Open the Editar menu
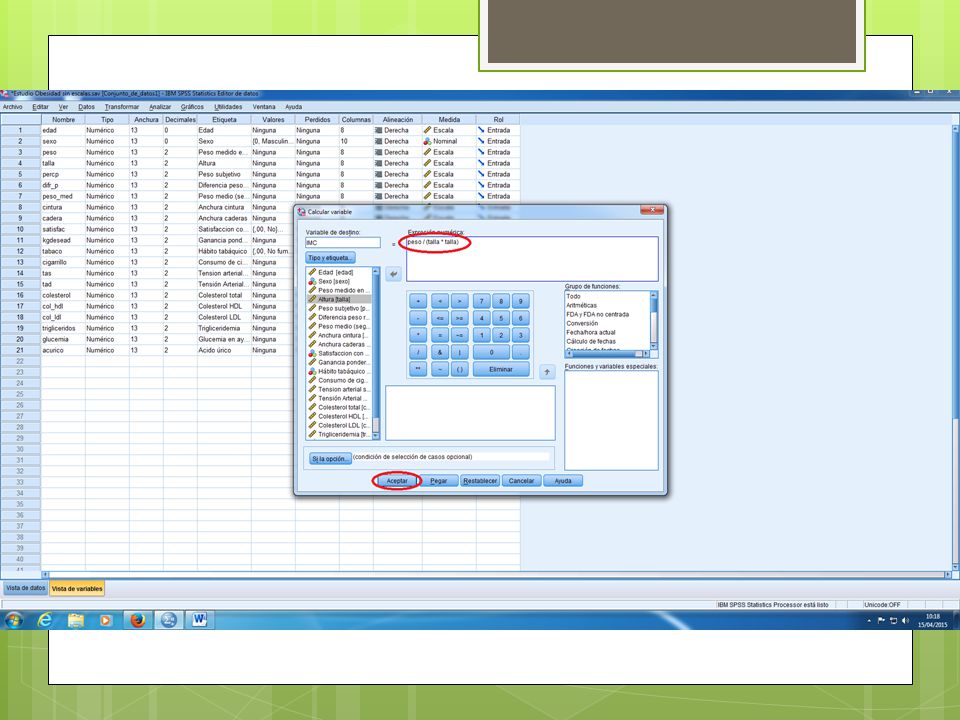The height and width of the screenshot is (720, 960). 40,107
